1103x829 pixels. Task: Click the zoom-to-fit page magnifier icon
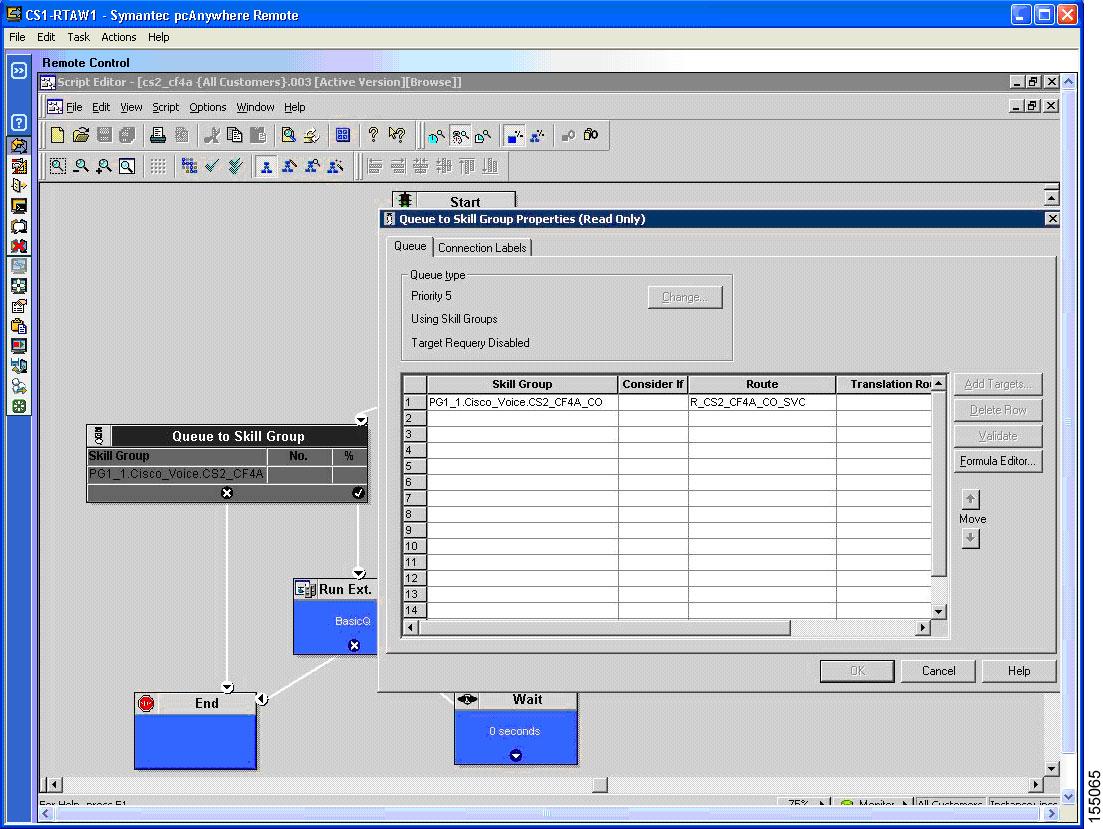point(127,166)
